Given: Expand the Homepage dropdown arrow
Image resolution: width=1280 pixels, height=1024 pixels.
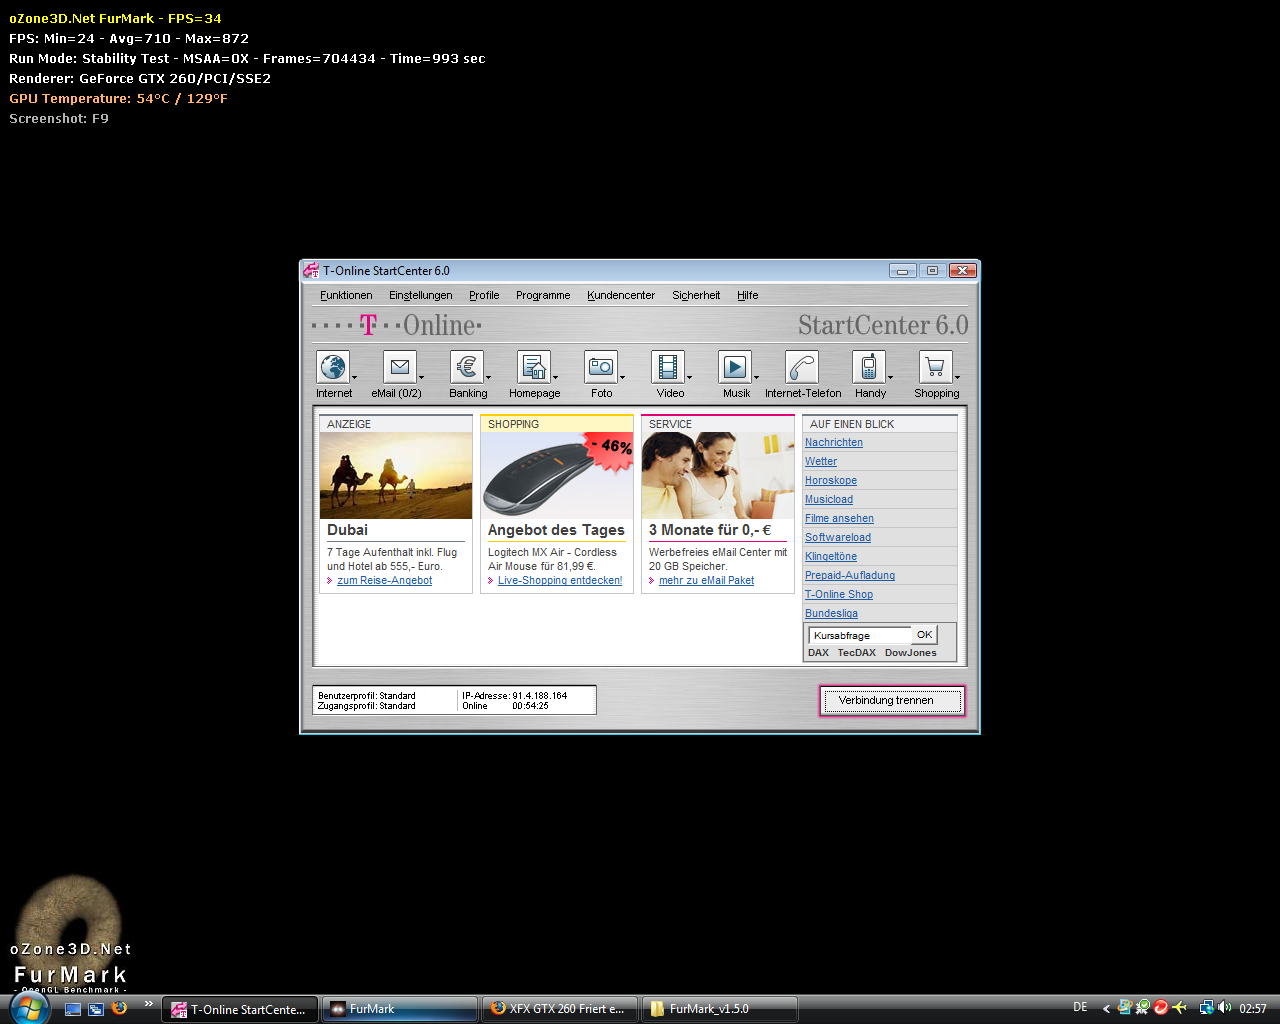Looking at the screenshot, I should tap(556, 378).
